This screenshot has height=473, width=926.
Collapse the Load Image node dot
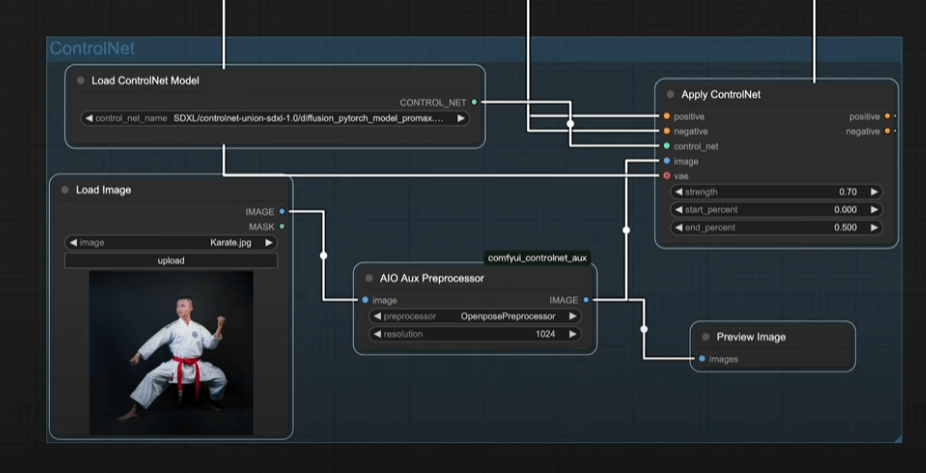(x=65, y=190)
